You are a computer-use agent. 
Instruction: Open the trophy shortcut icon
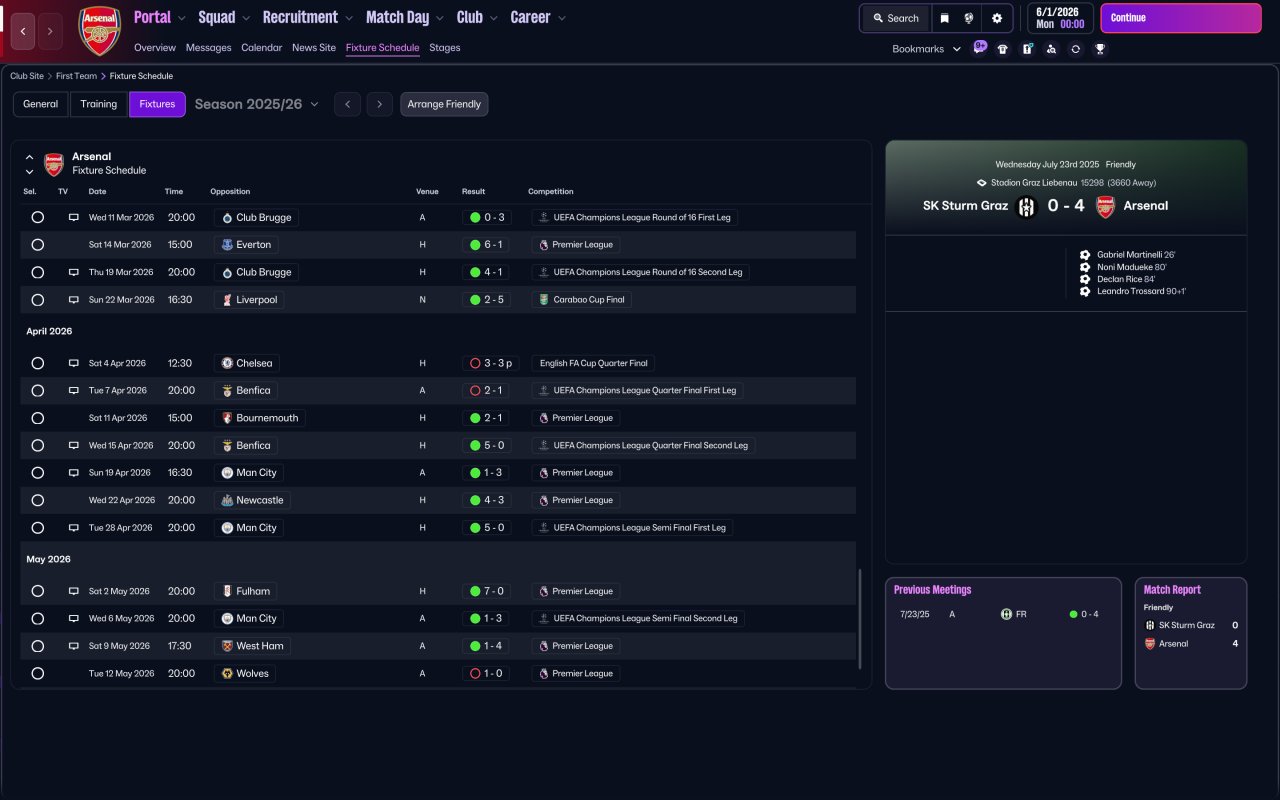pos(1100,49)
